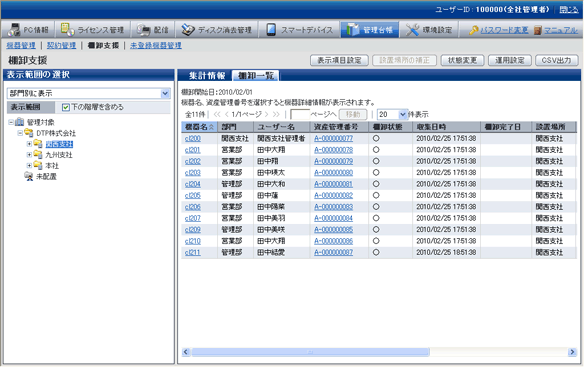The height and width of the screenshot is (367, 584).
Task: Open ライセンス管理 license icon tab
Action: (67, 29)
